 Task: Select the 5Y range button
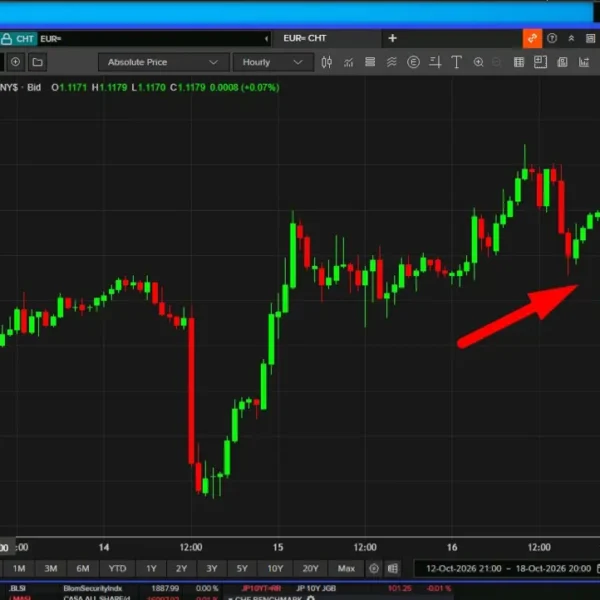click(x=242, y=568)
